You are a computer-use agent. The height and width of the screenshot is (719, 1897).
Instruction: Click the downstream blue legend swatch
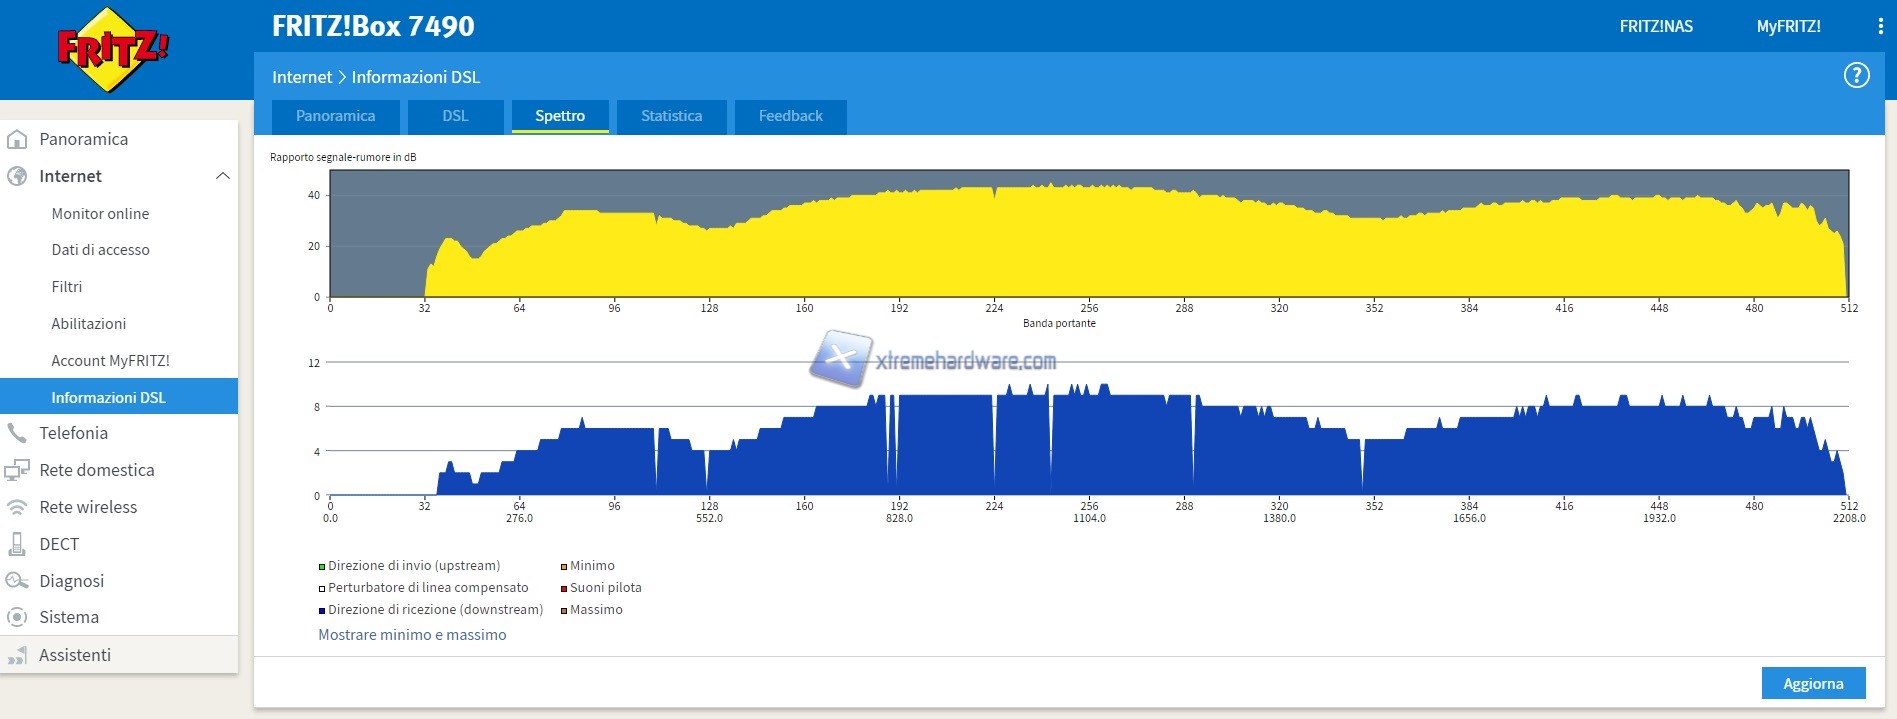coord(322,610)
